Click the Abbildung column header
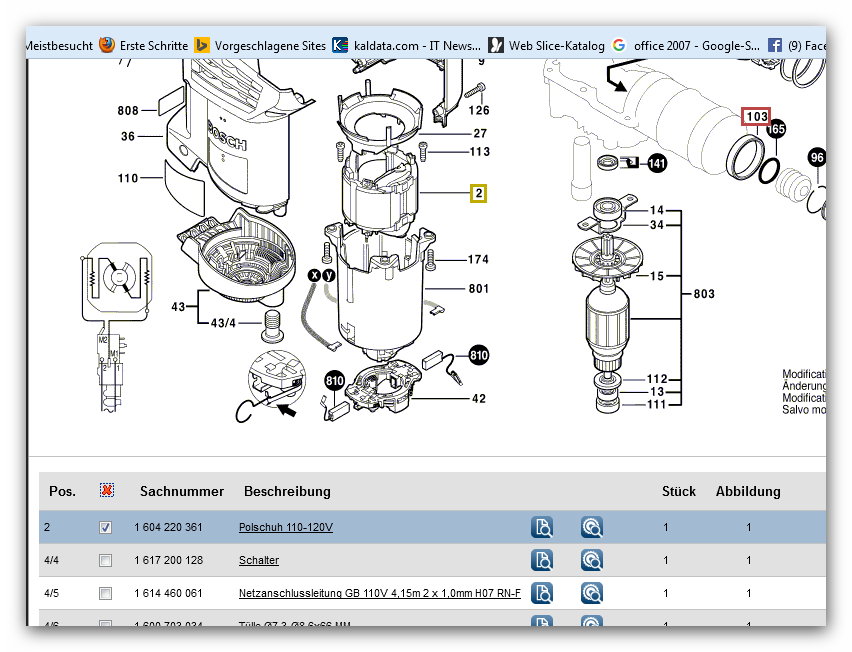This screenshot has width=852, height=652. (x=748, y=491)
